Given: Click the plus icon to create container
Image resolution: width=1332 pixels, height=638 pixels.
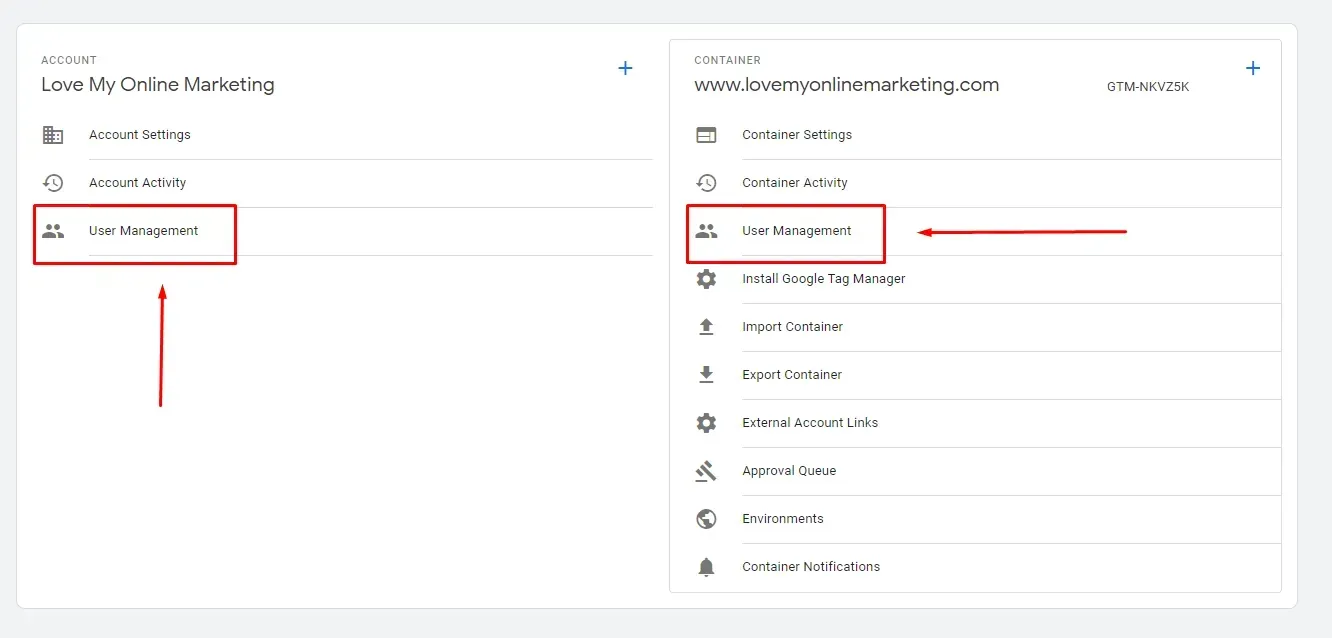Looking at the screenshot, I should click(1253, 68).
